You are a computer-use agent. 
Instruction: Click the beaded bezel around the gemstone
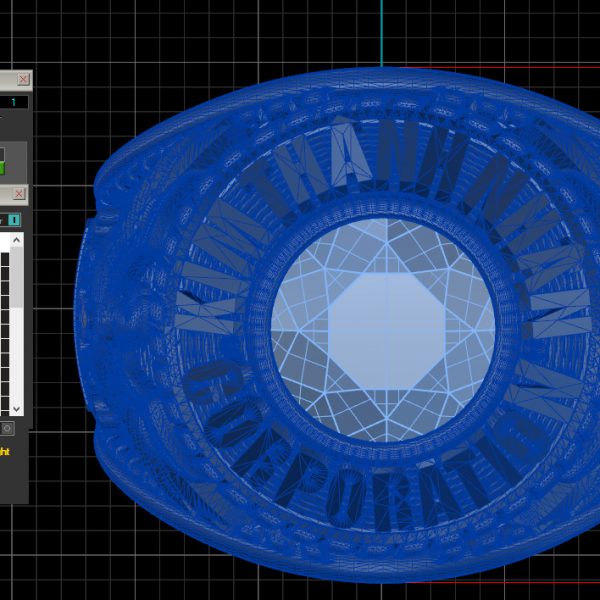click(383, 447)
